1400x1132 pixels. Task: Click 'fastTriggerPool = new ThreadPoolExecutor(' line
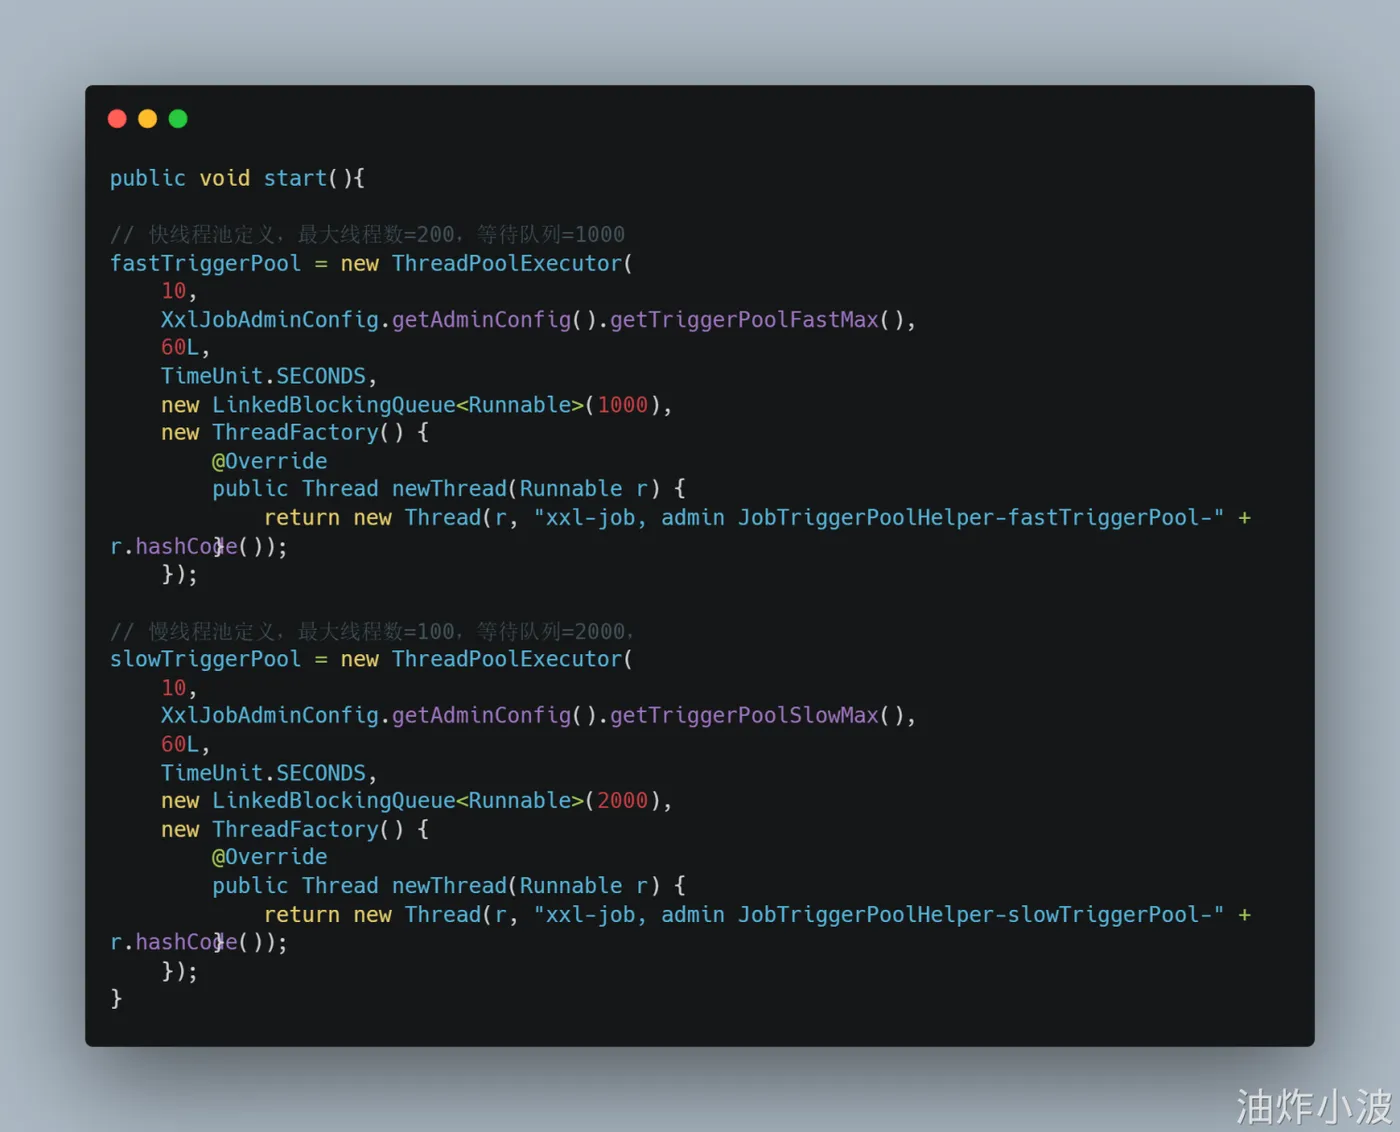(x=371, y=263)
